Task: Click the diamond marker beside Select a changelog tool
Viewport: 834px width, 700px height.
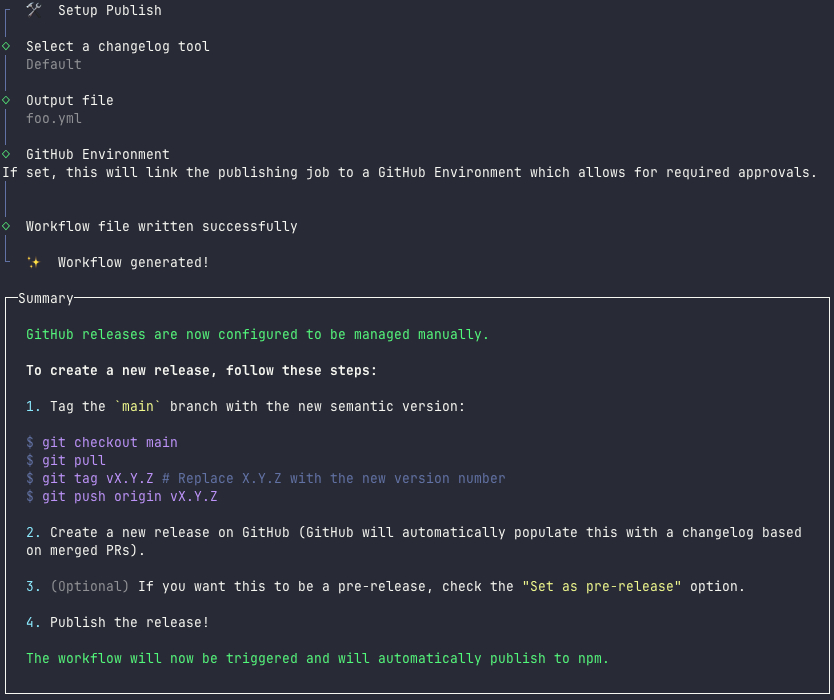Action: point(6,46)
